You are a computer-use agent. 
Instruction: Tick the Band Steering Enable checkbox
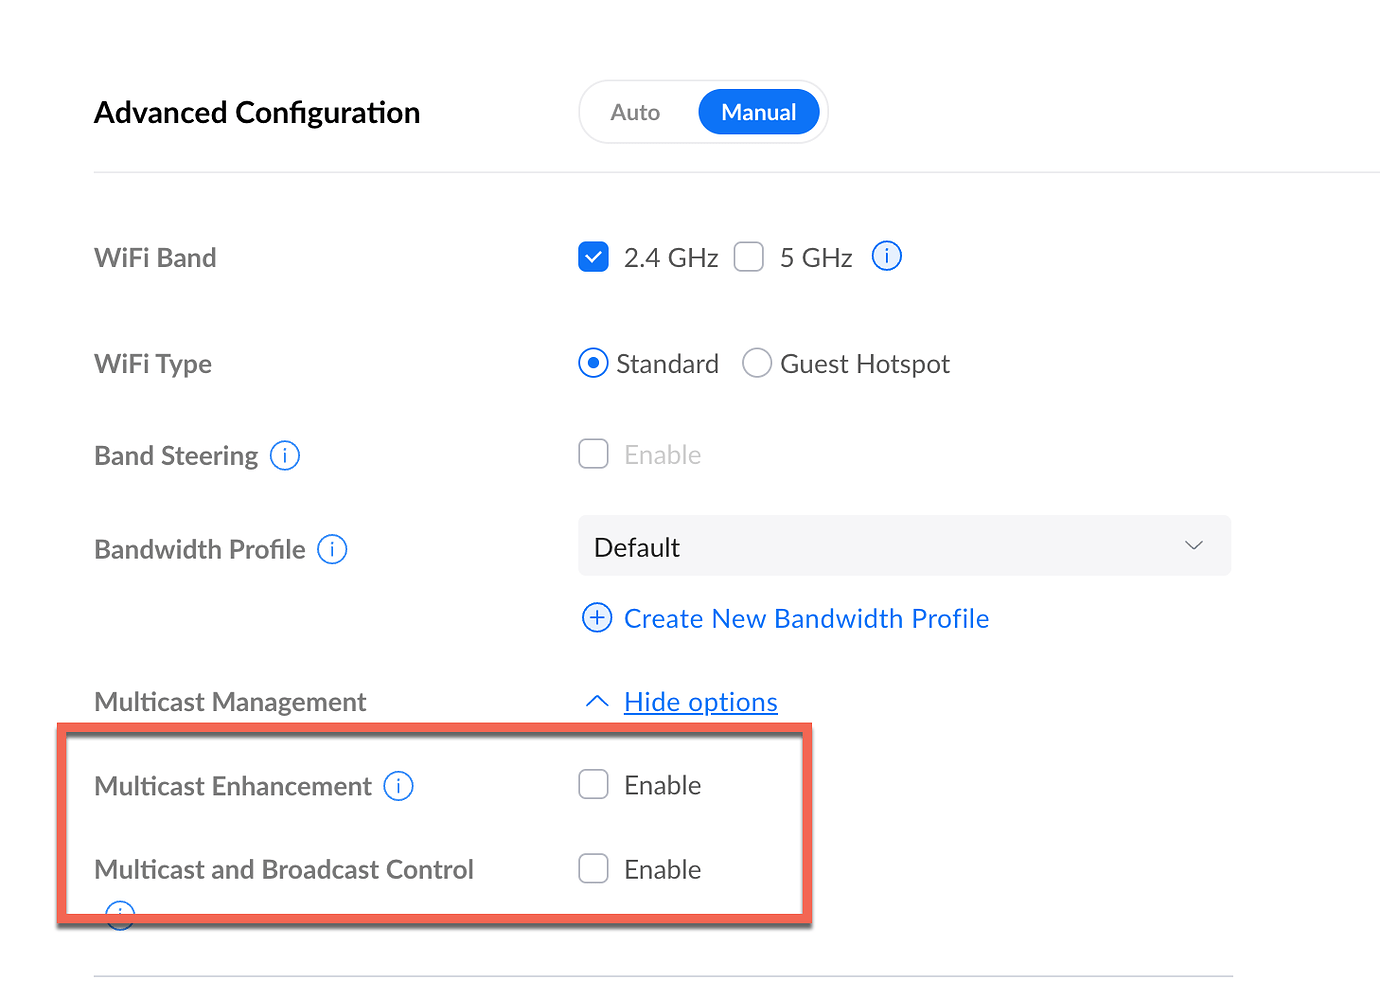pos(593,454)
